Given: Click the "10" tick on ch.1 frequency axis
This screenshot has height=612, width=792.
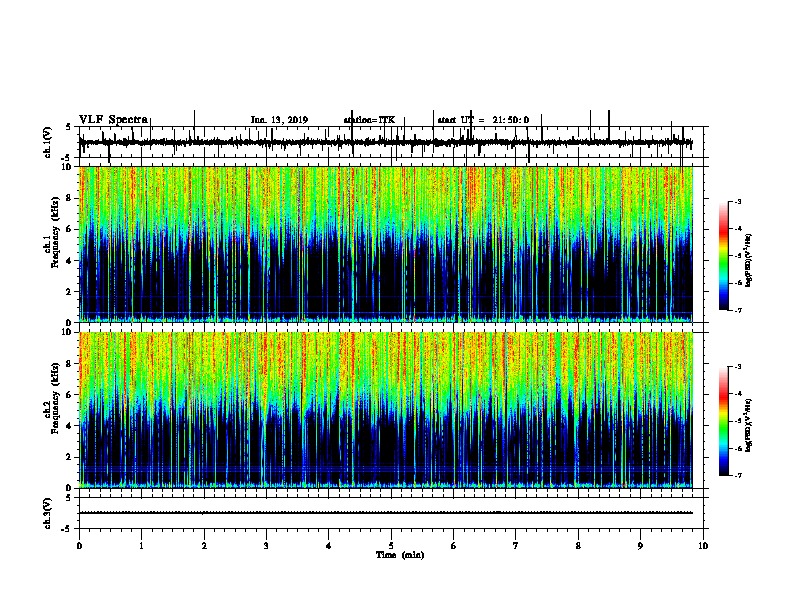Looking at the screenshot, I should [68, 167].
